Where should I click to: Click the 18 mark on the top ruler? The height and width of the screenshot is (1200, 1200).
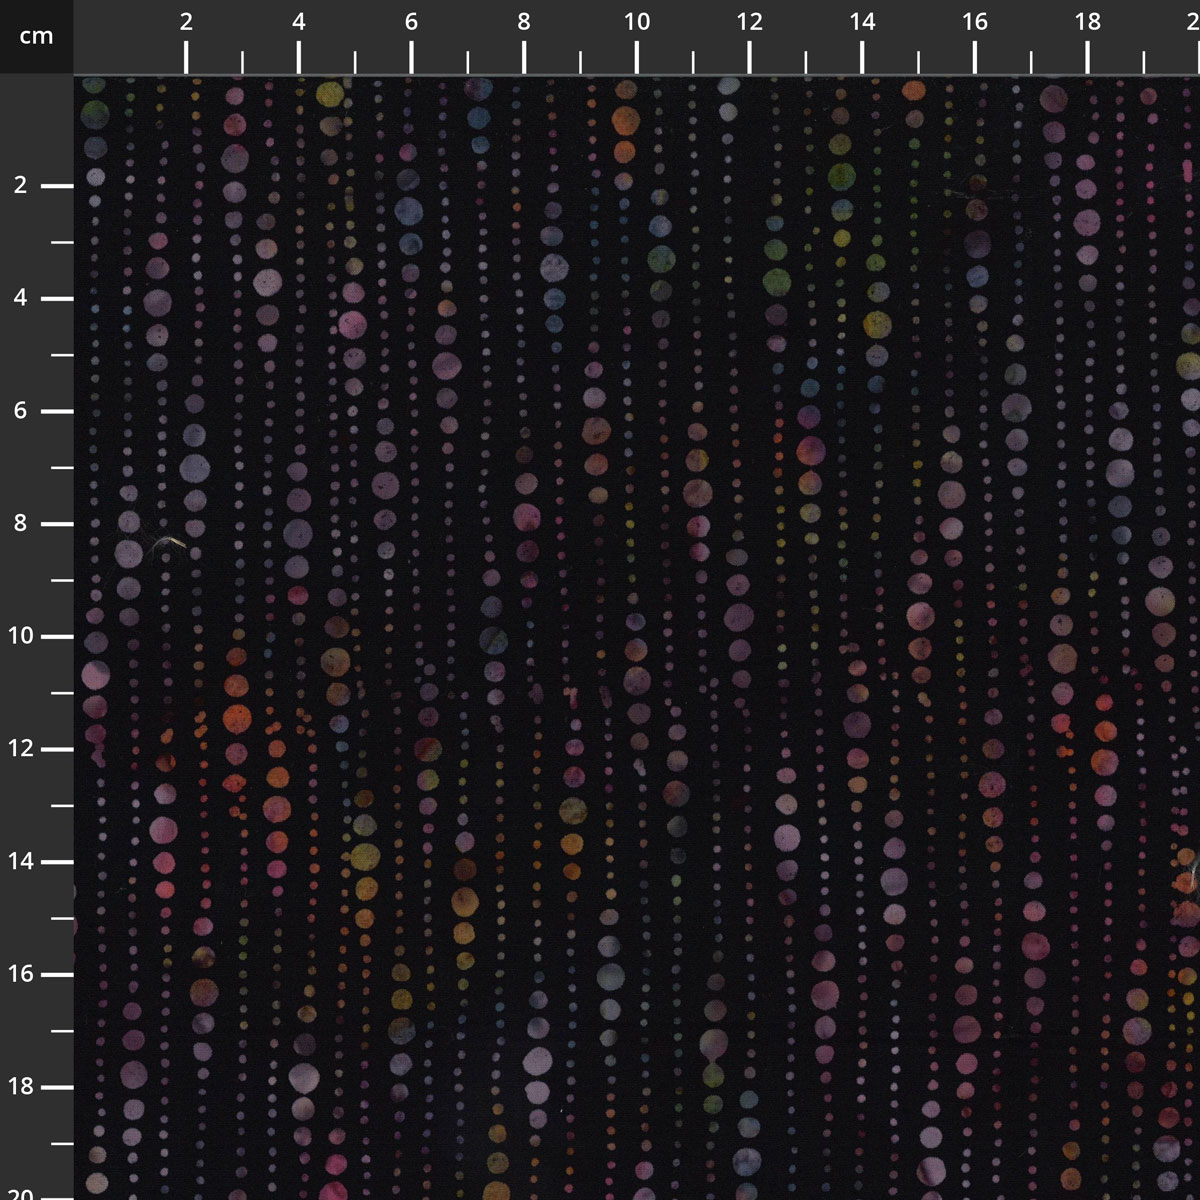click(1087, 23)
